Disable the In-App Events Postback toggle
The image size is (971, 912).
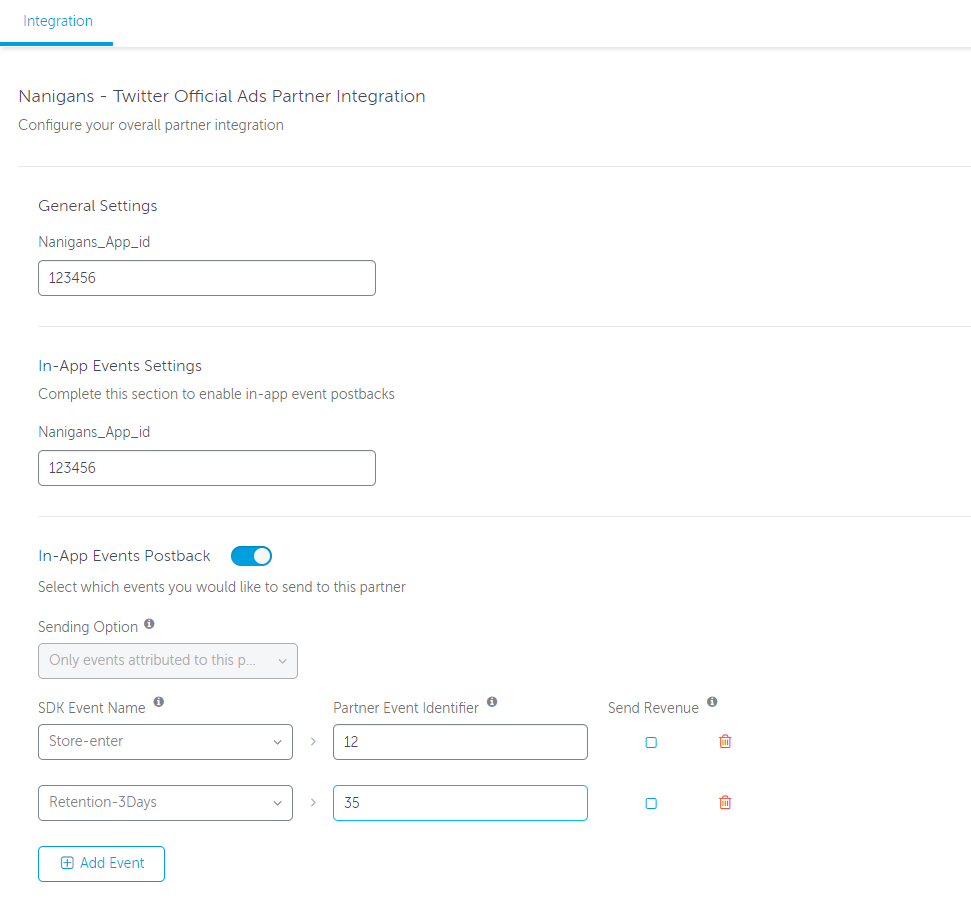251,556
